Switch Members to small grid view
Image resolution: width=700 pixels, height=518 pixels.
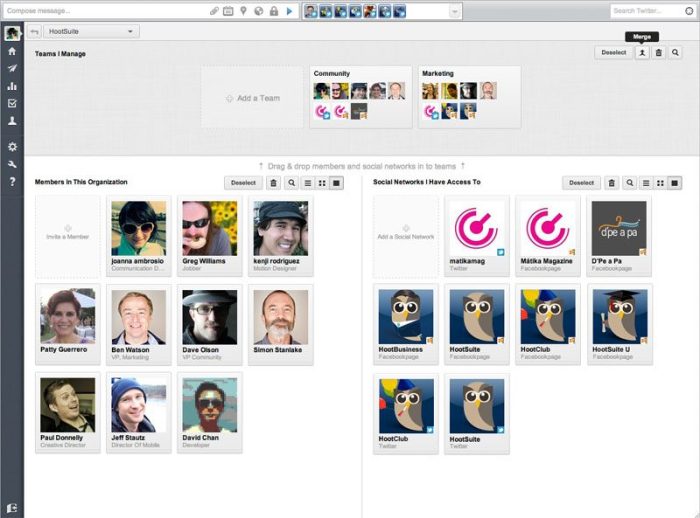point(322,183)
